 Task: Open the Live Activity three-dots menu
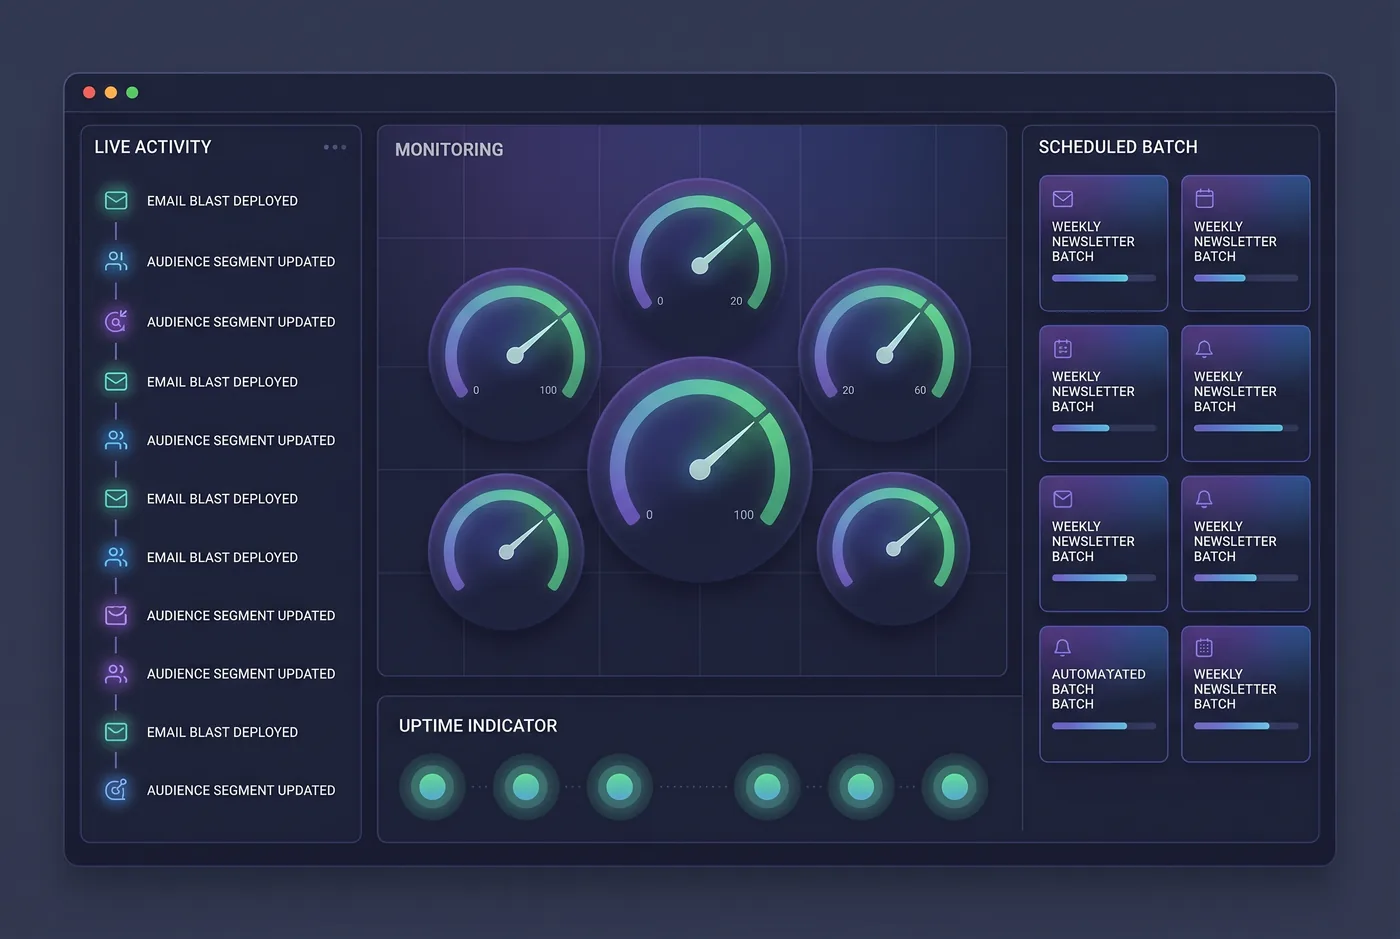click(x=335, y=147)
